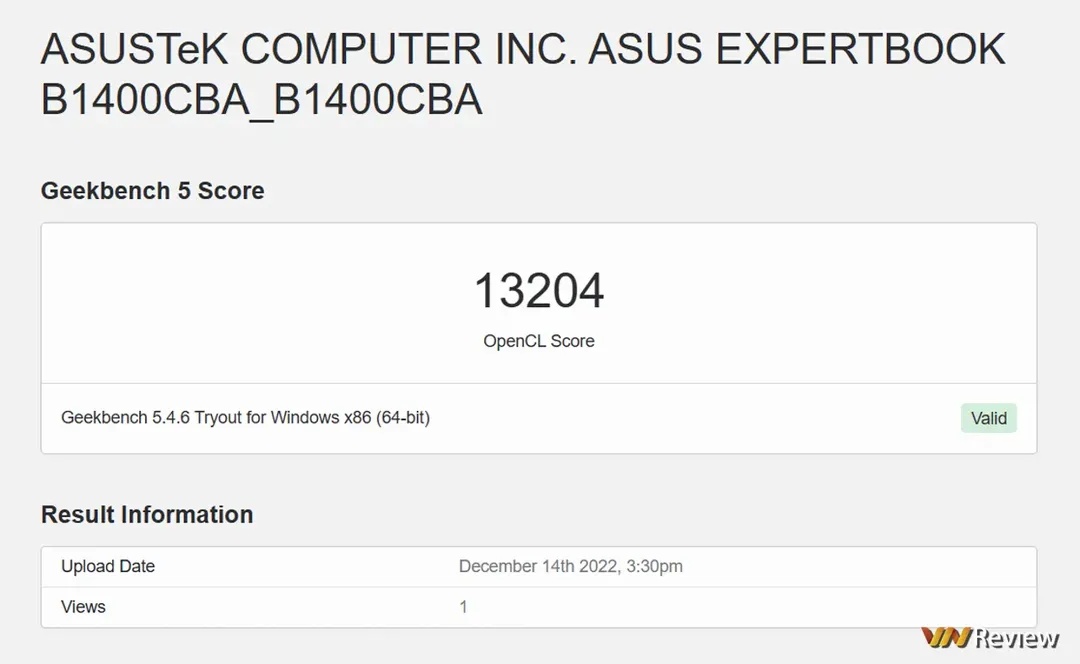Click the orange VN emblem in the watermark
Screen dimensions: 1080x664
click(945, 637)
